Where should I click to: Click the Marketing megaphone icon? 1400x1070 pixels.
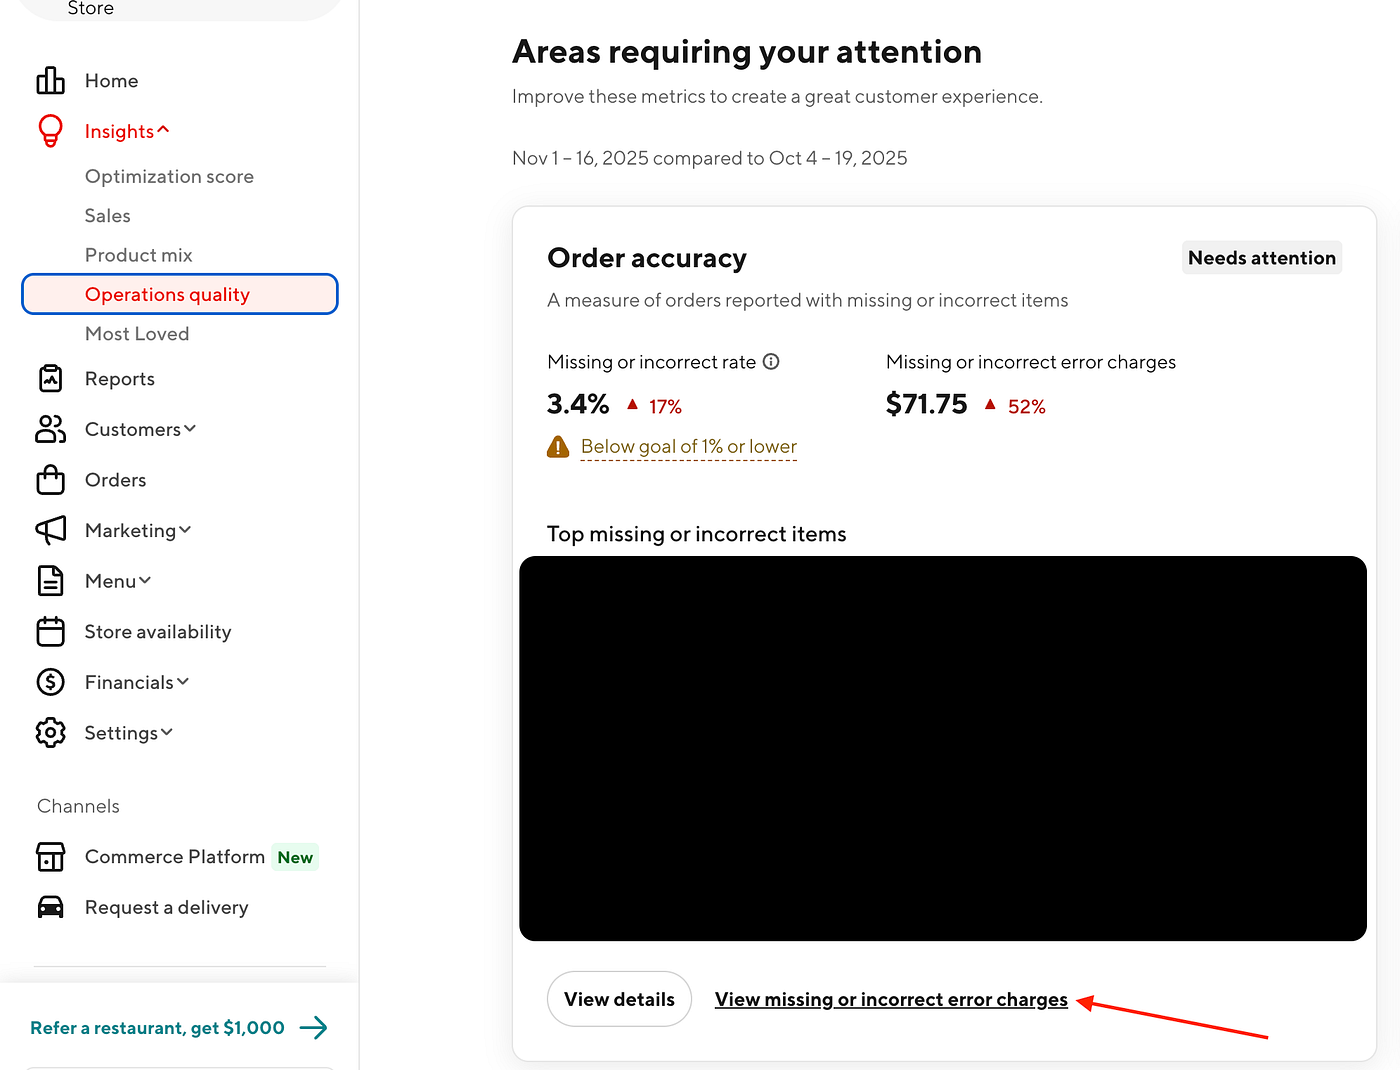[x=50, y=530]
